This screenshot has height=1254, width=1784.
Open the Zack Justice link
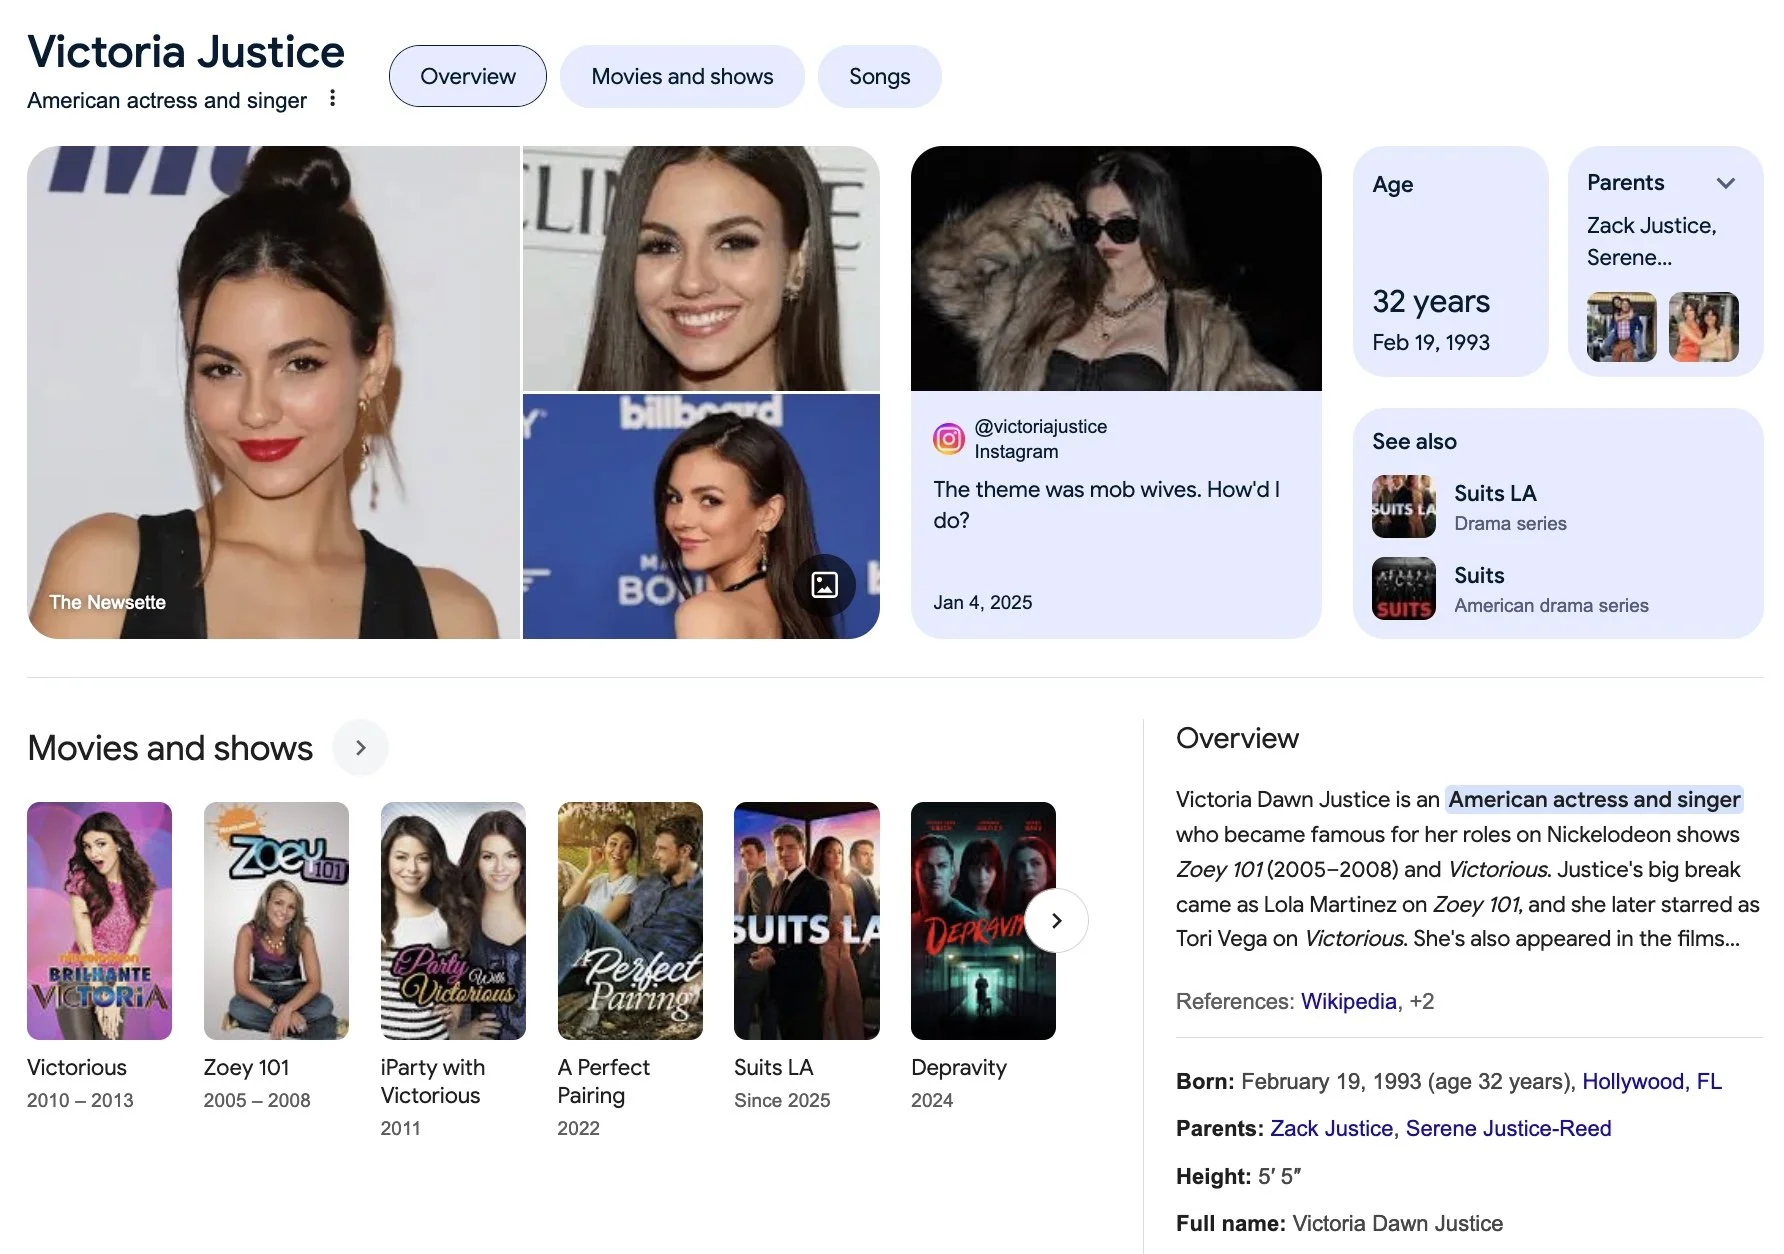[x=1331, y=1128]
